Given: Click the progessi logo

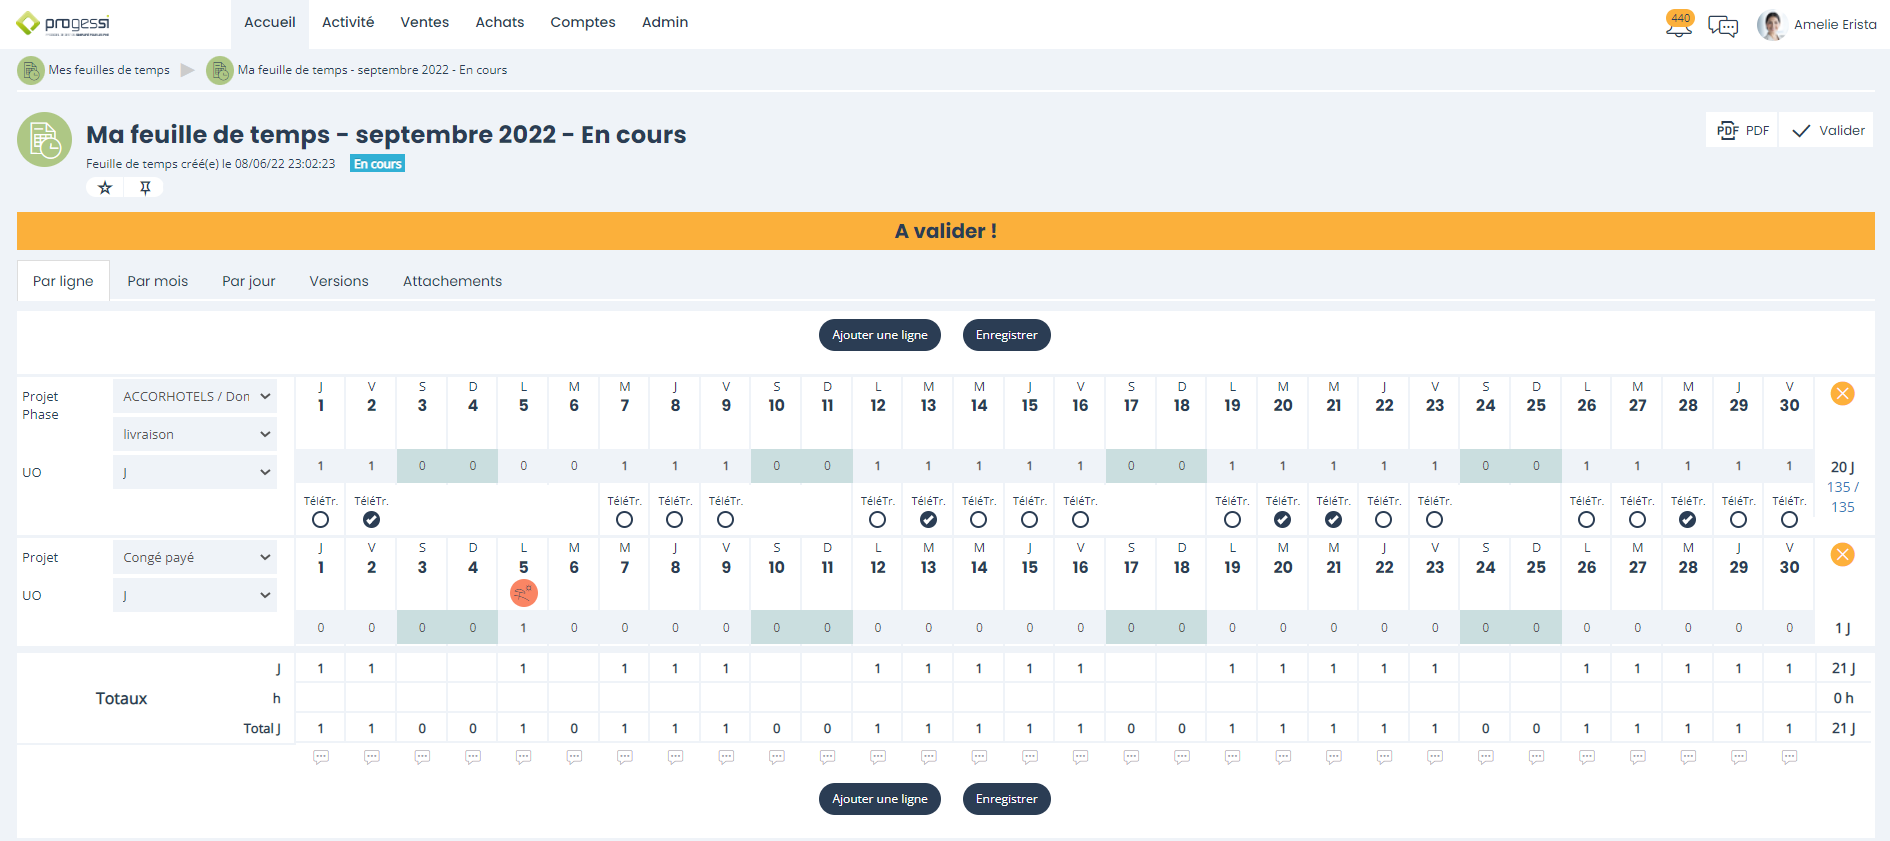Looking at the screenshot, I should point(64,24).
